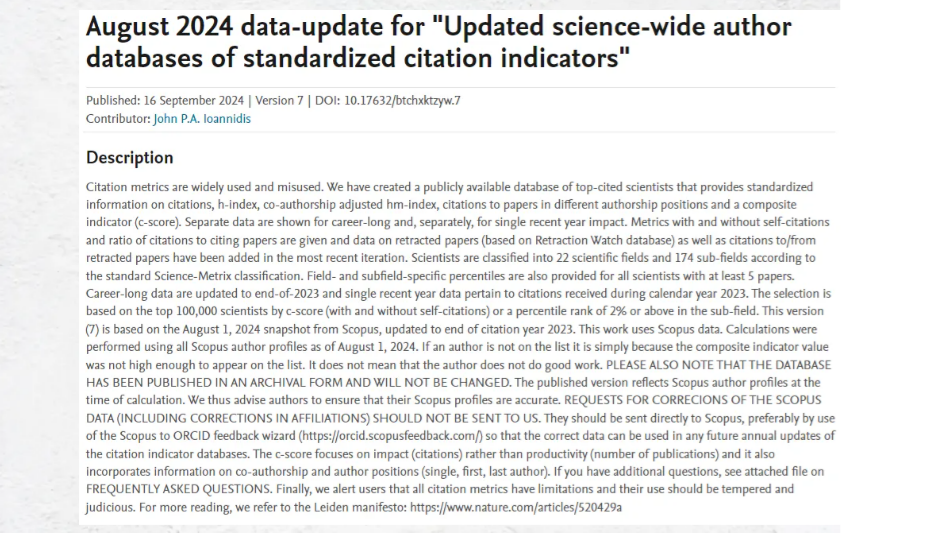948x533 pixels.
Task: Click the Published 16 September 2024 date
Action: click(164, 100)
